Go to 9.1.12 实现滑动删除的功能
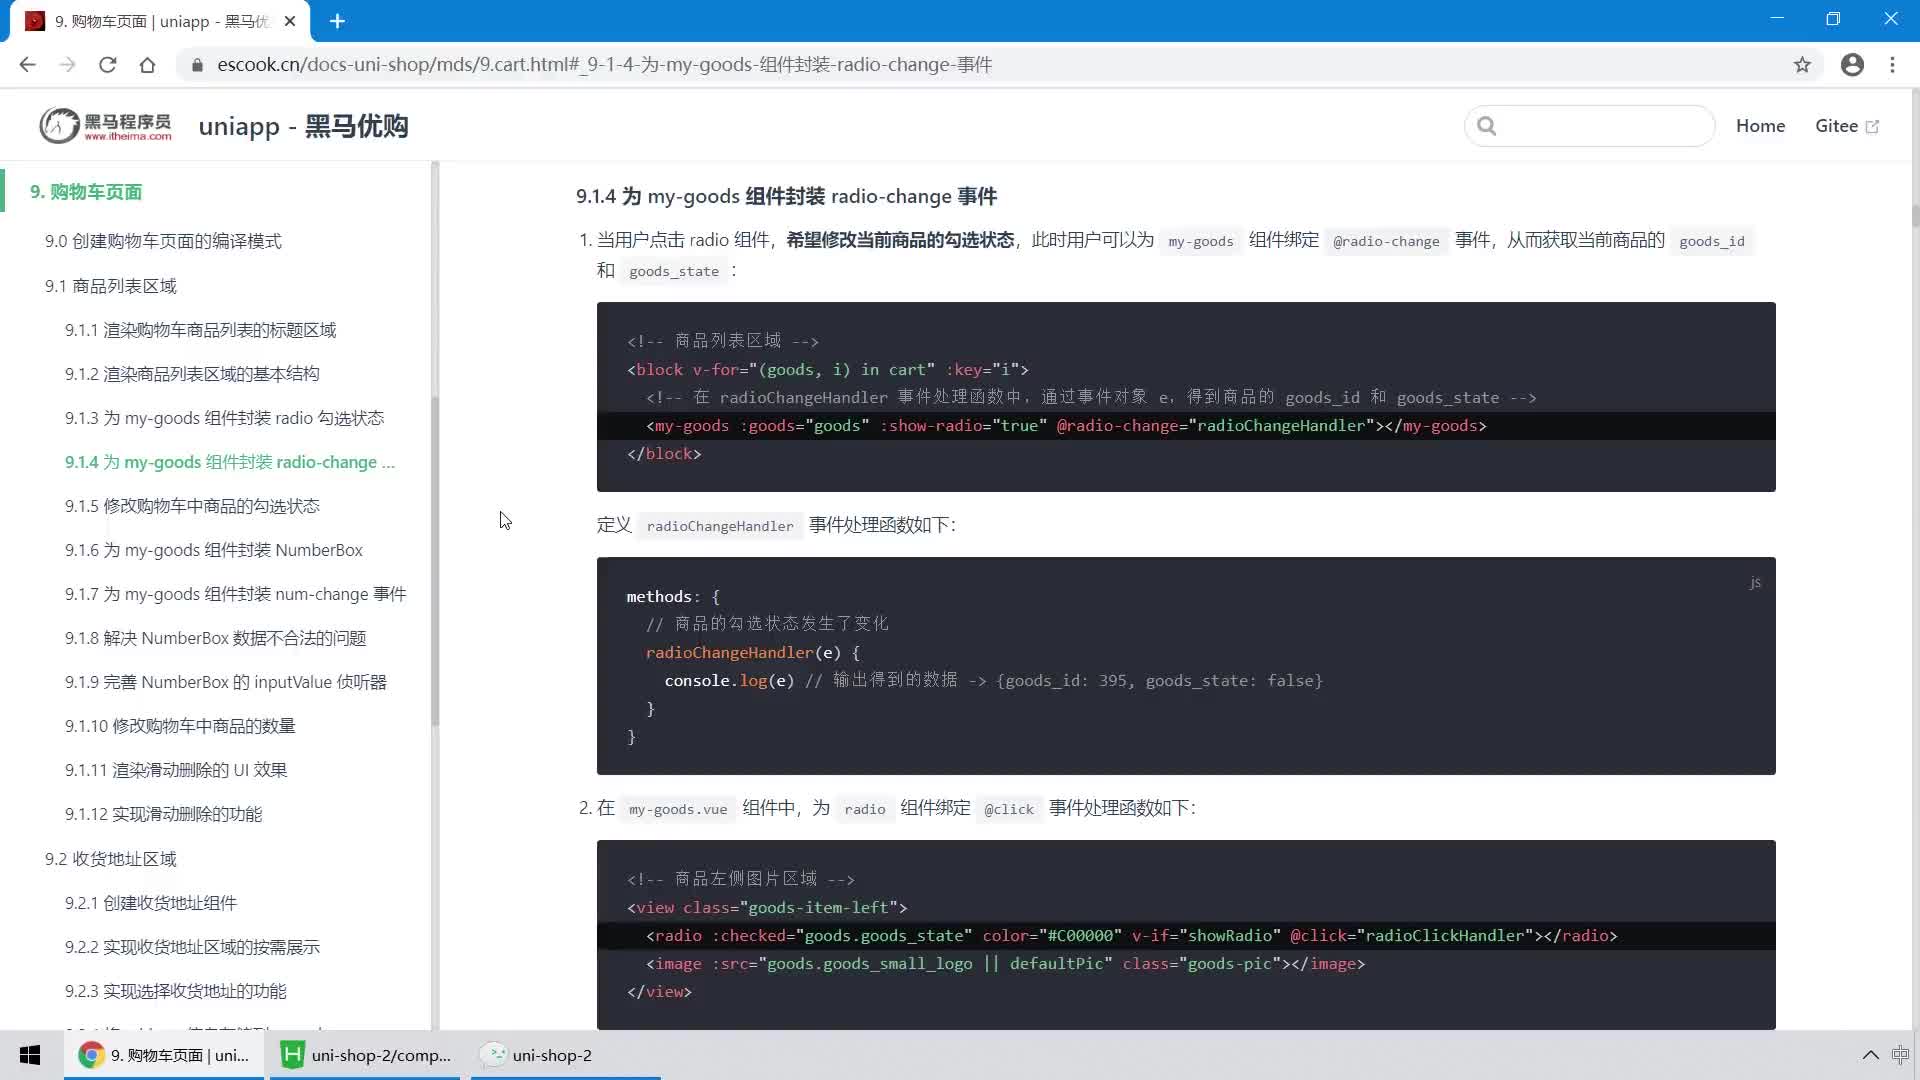 point(163,814)
